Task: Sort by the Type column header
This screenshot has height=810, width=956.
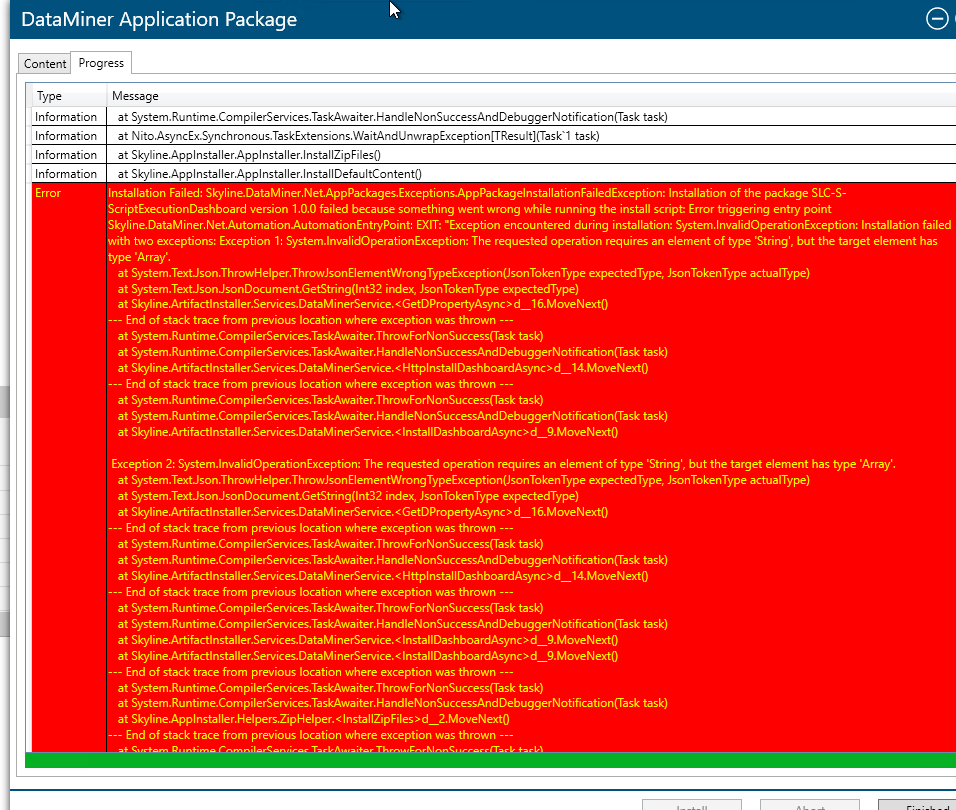Action: [x=69, y=96]
